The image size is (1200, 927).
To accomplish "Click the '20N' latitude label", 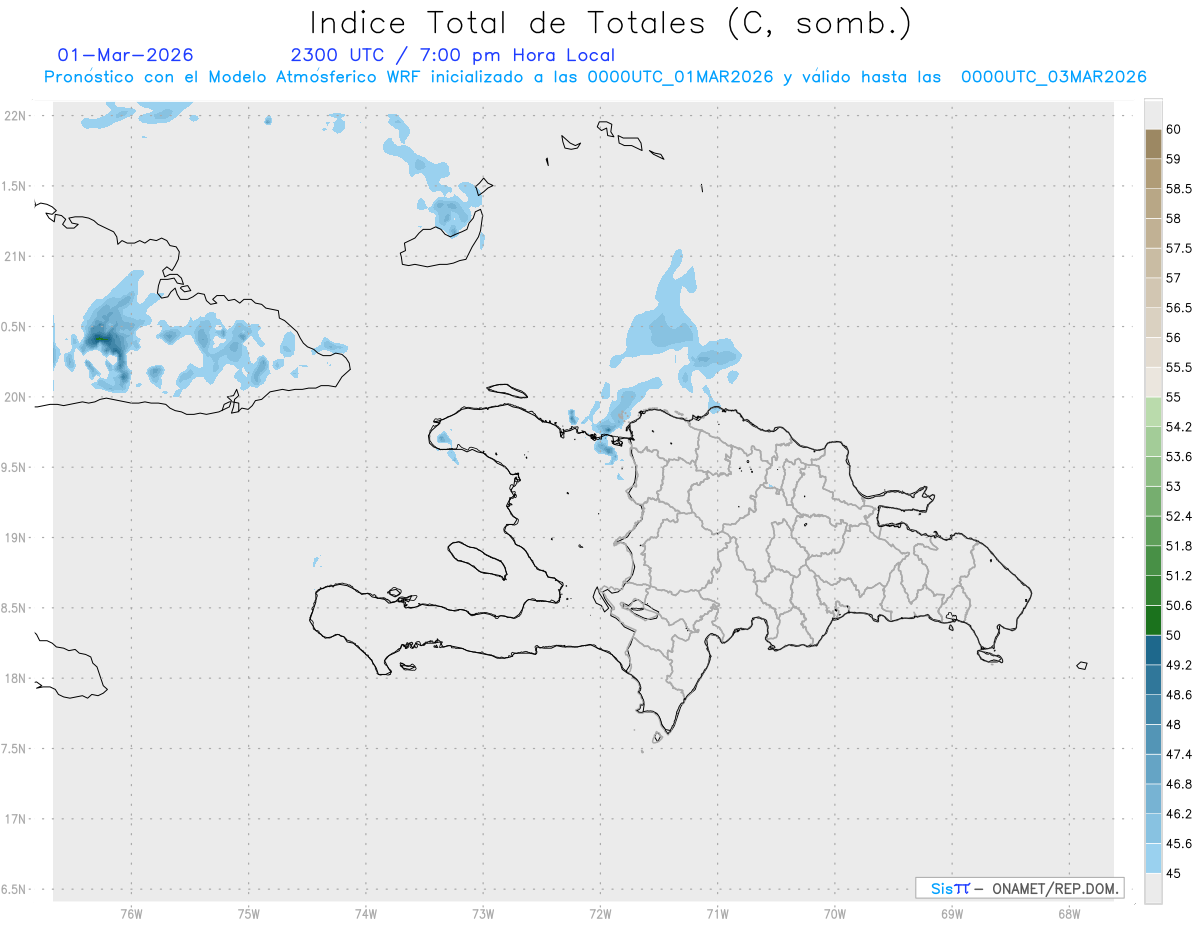I will pos(15,397).
